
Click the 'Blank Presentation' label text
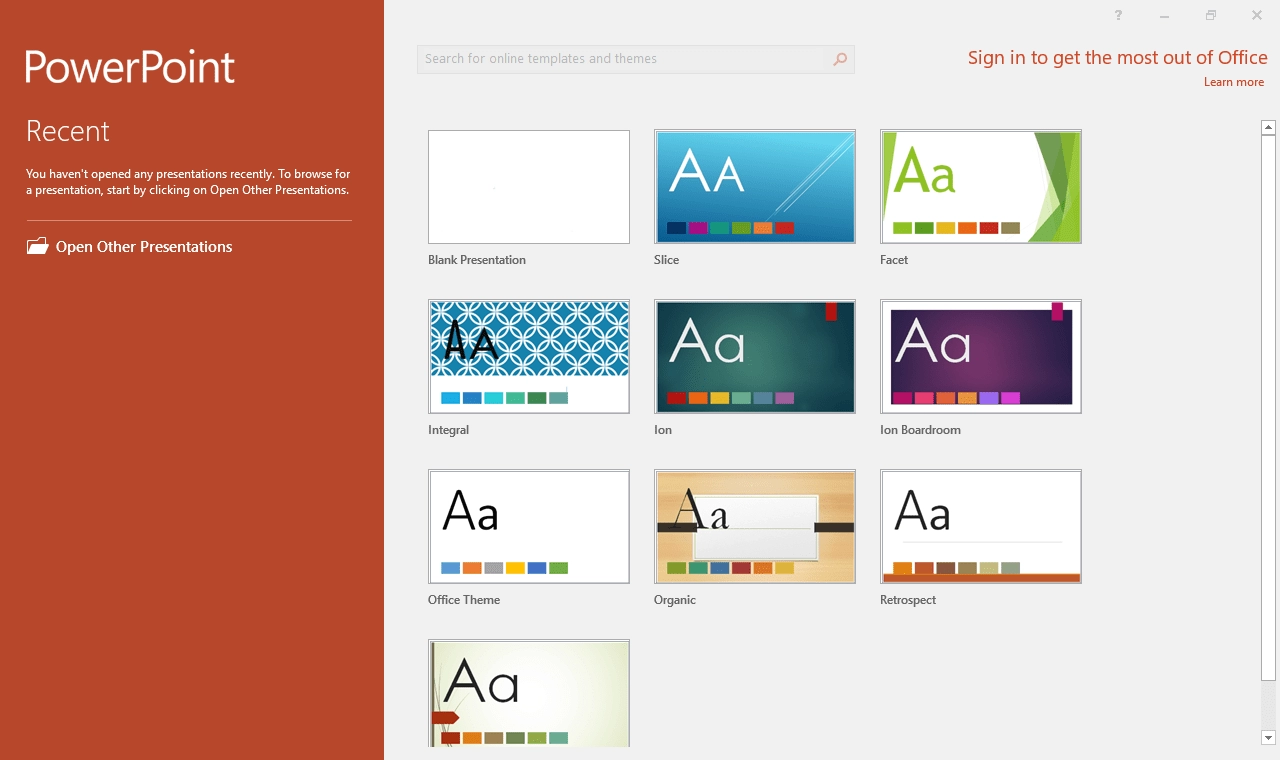477,260
